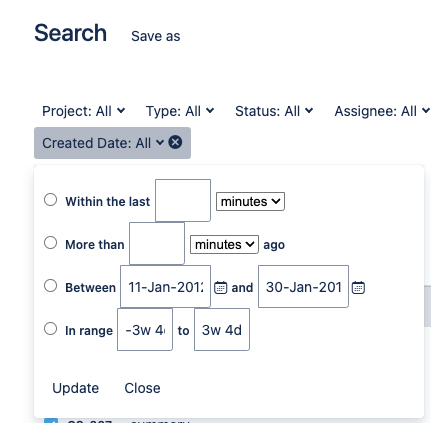The image size is (431, 423).
Task: Open minutes dropdown beside More than
Action: (x=224, y=244)
